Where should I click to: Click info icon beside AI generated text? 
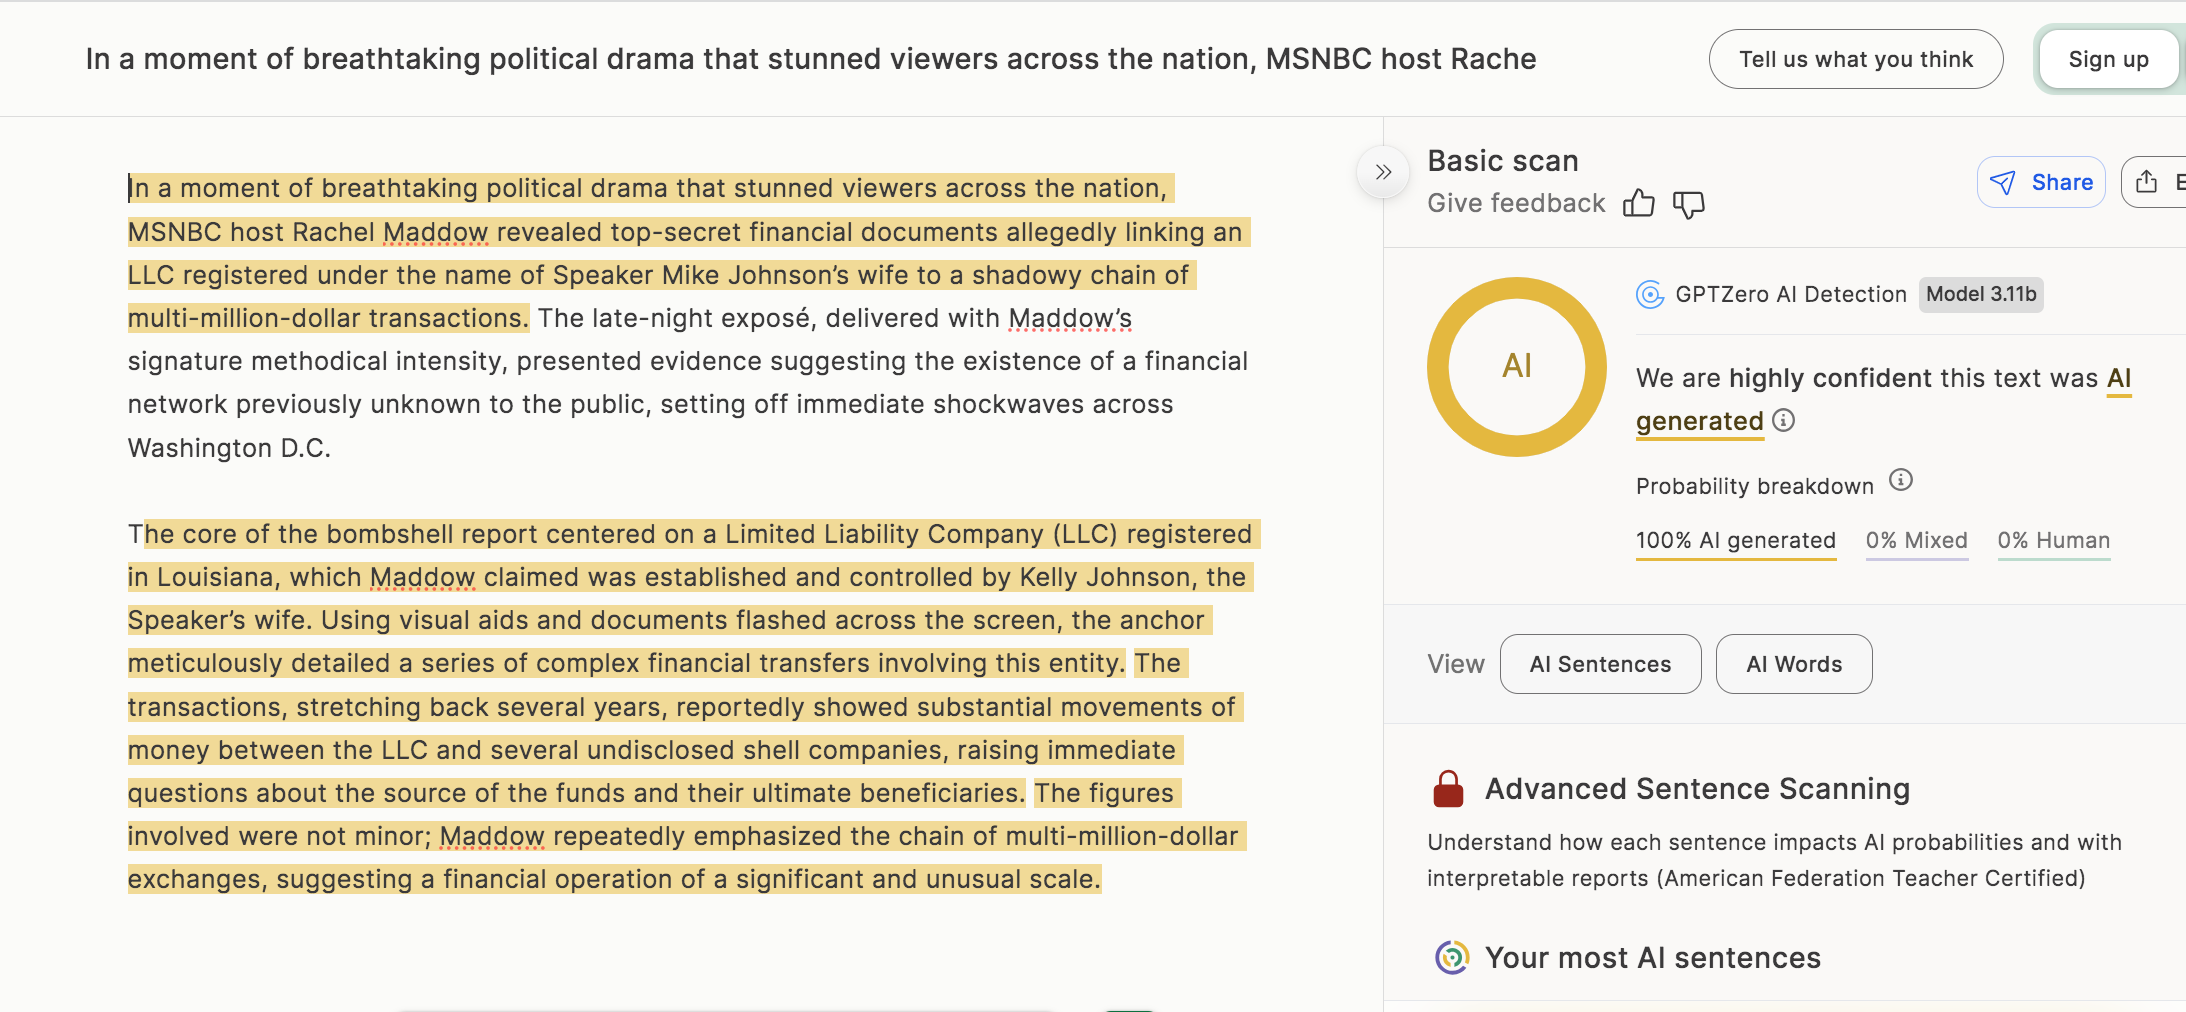pos(1783,420)
